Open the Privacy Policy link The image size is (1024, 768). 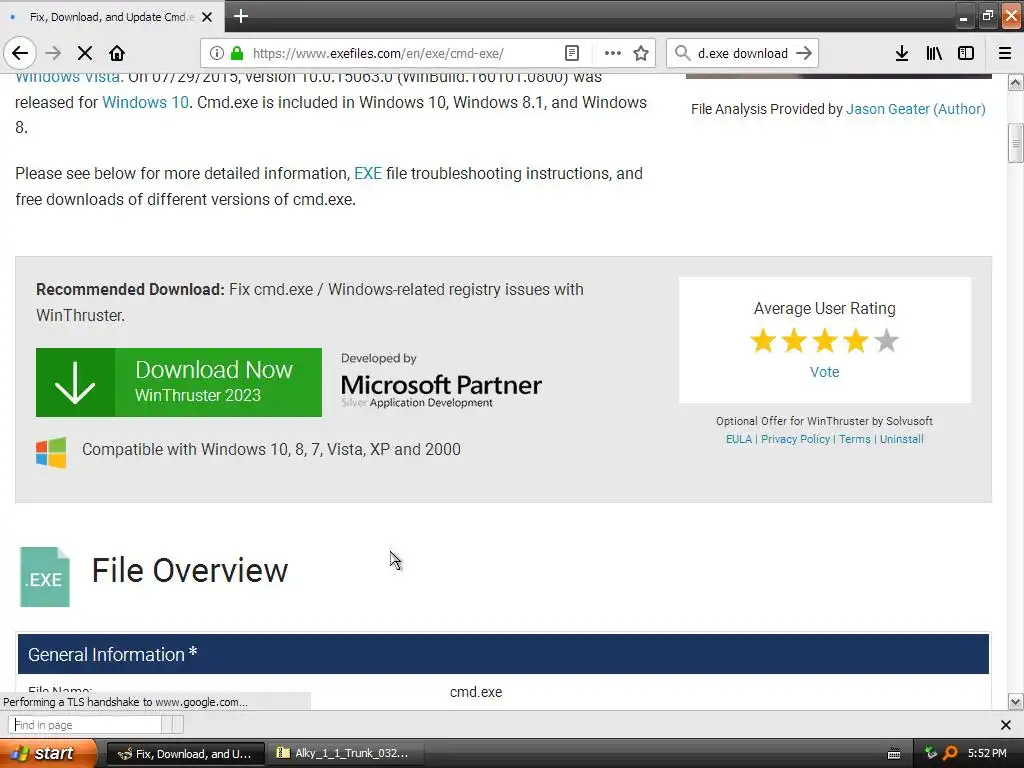pos(795,439)
